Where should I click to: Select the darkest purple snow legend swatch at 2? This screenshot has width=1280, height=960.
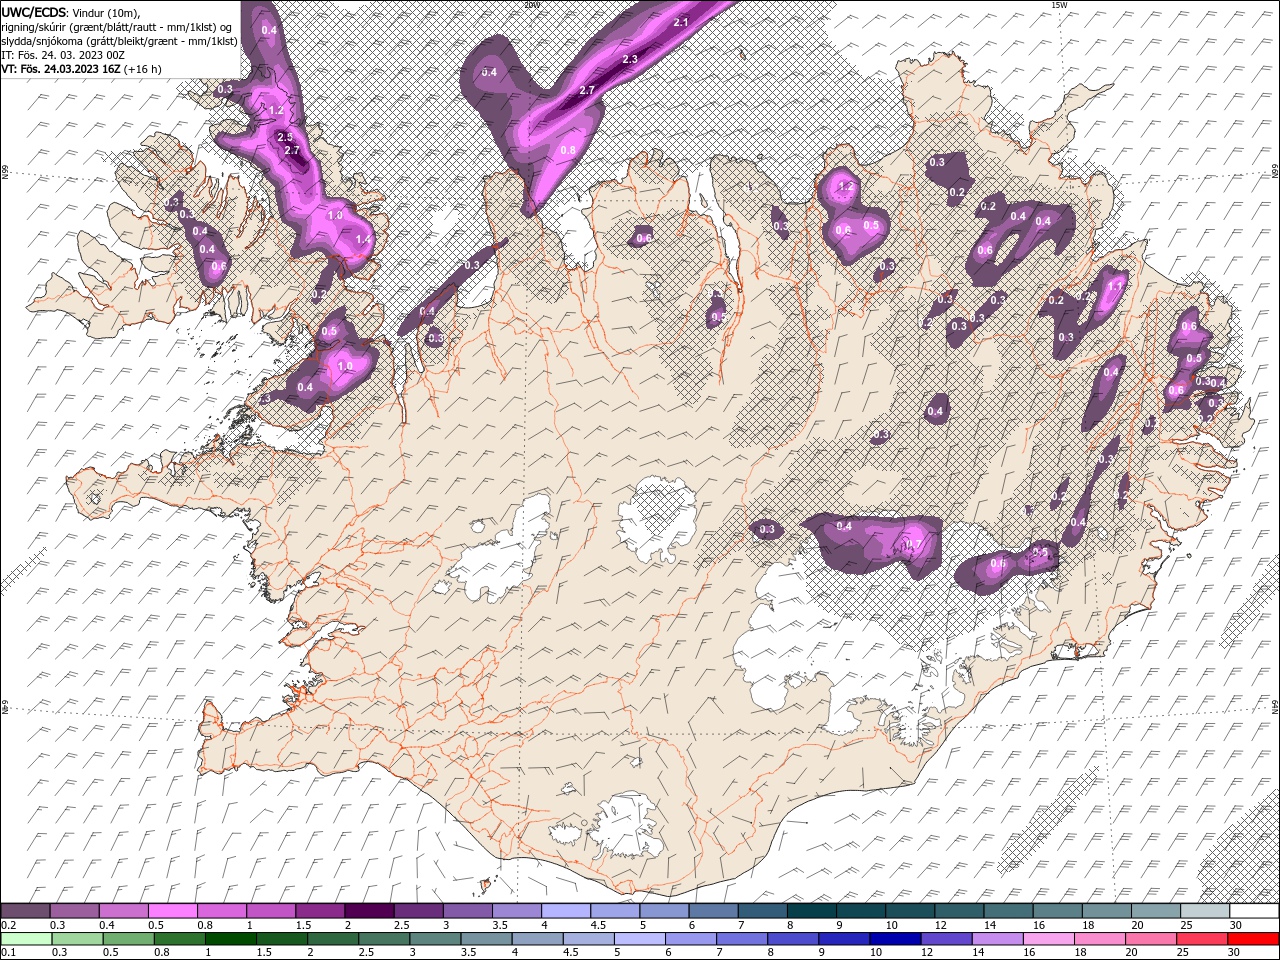(x=369, y=911)
